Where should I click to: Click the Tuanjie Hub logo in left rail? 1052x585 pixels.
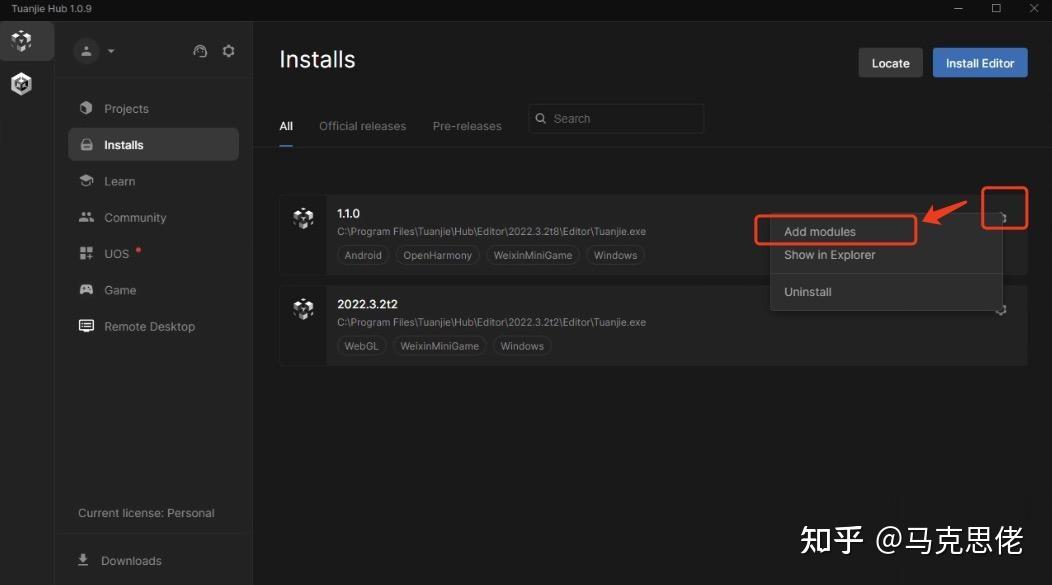click(21, 41)
